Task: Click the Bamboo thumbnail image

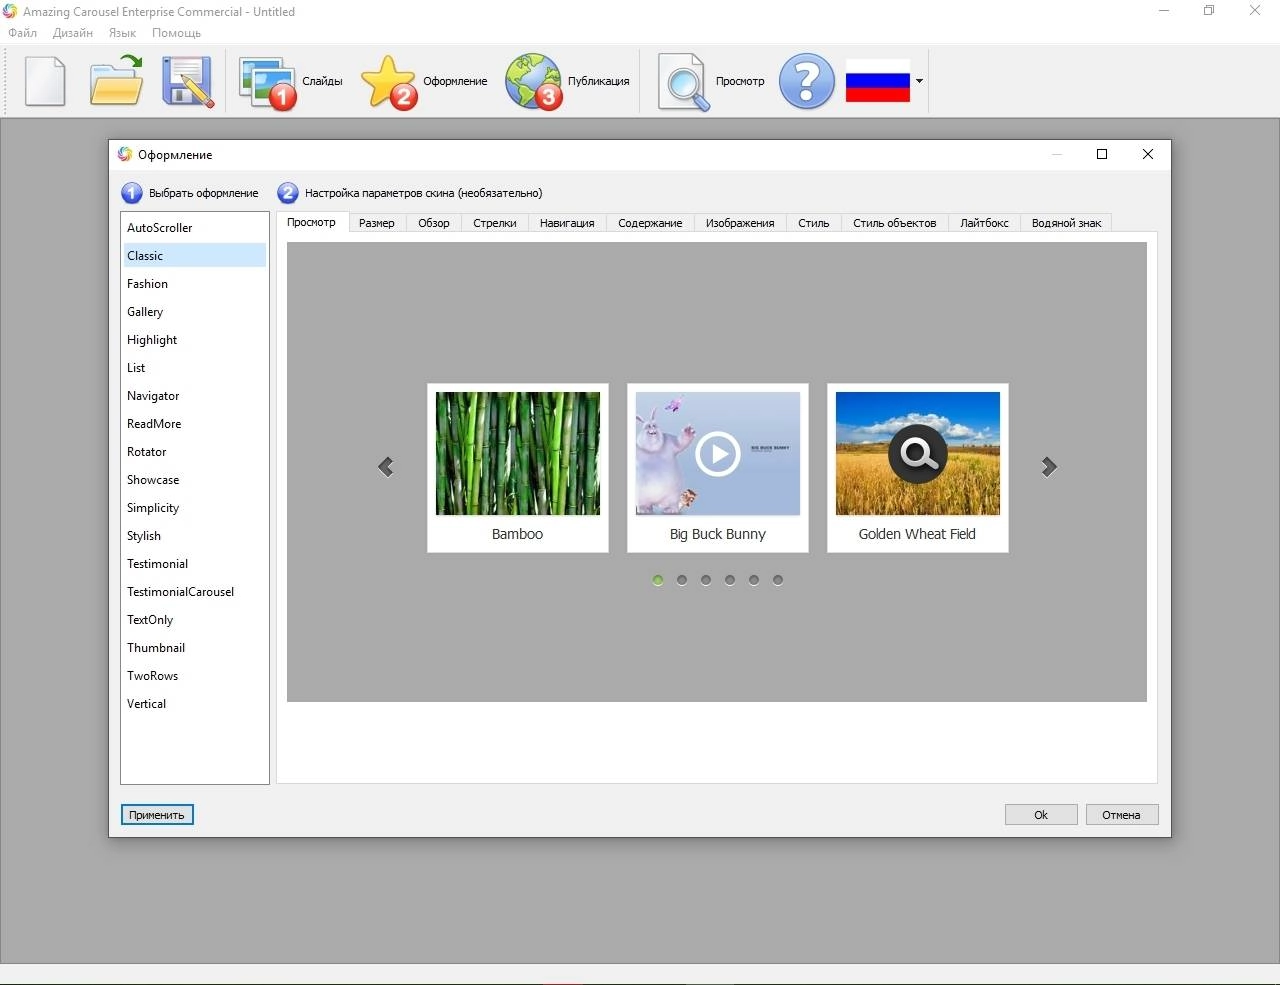Action: (518, 453)
